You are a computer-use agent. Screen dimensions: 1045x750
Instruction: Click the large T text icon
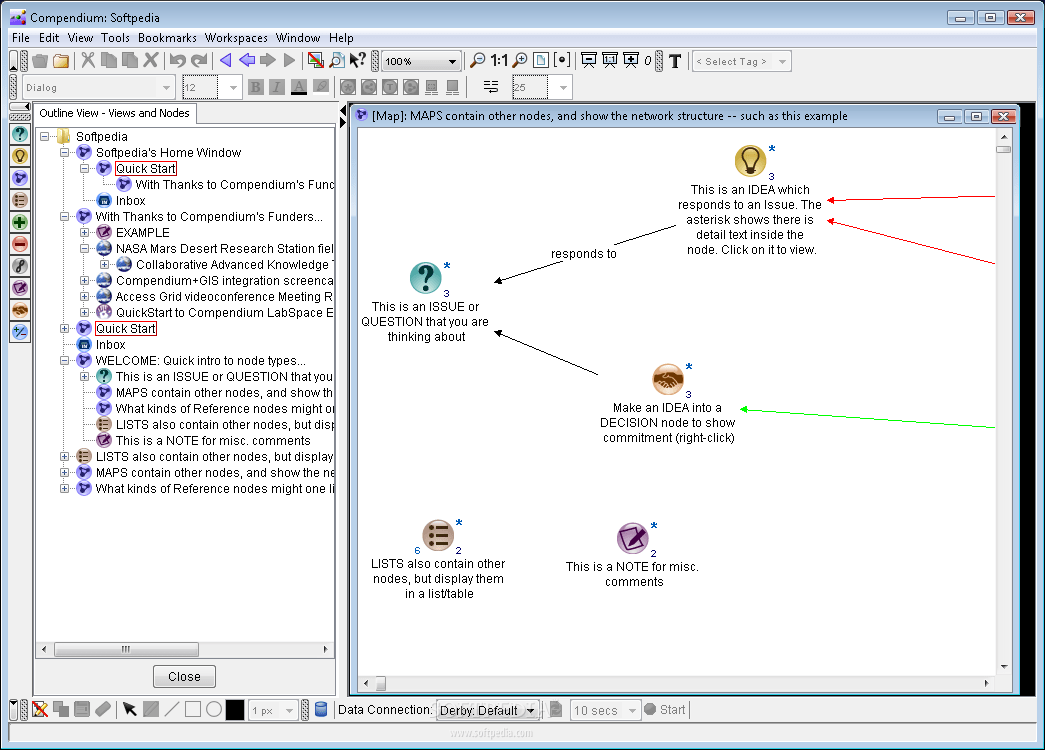(x=675, y=61)
